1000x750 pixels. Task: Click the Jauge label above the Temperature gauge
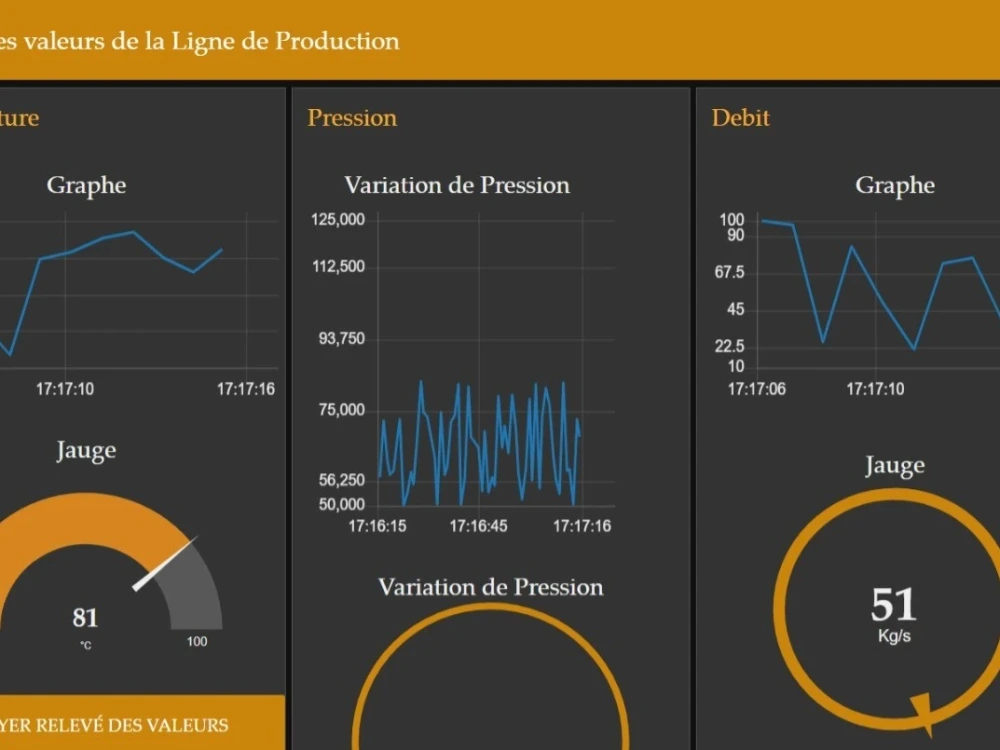(x=86, y=450)
